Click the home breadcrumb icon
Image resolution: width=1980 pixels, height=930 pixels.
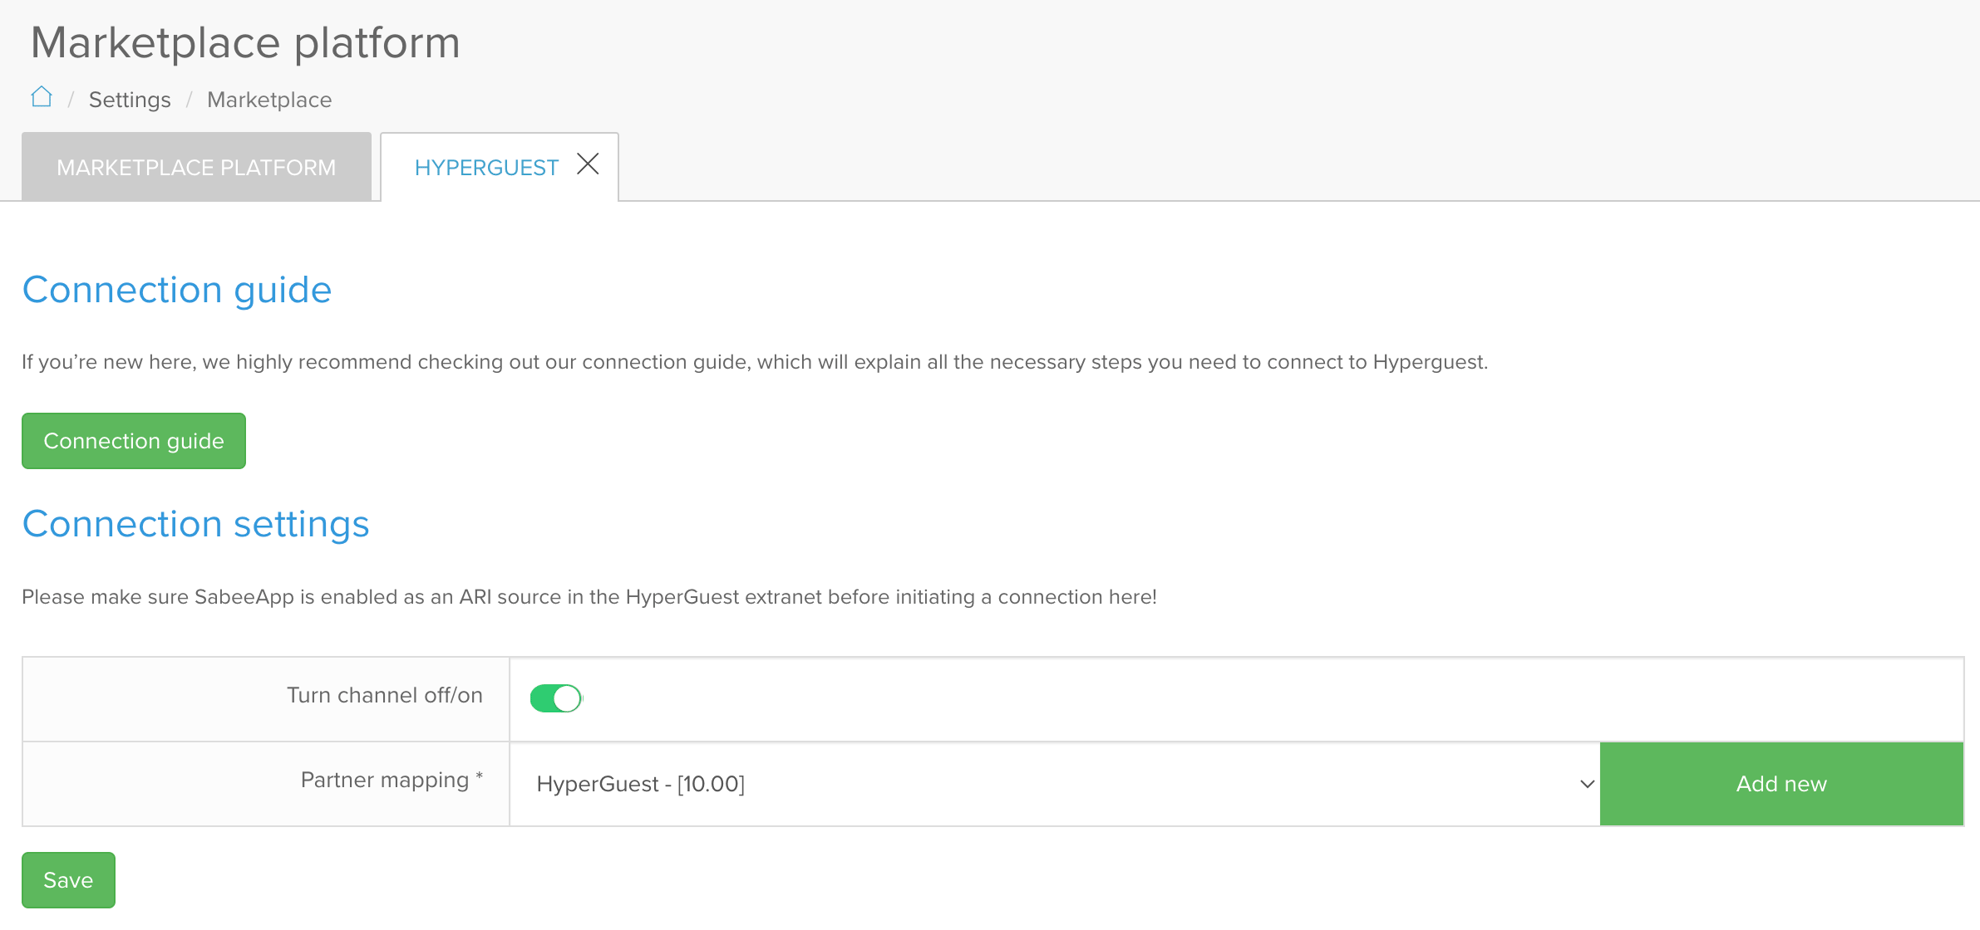click(41, 97)
